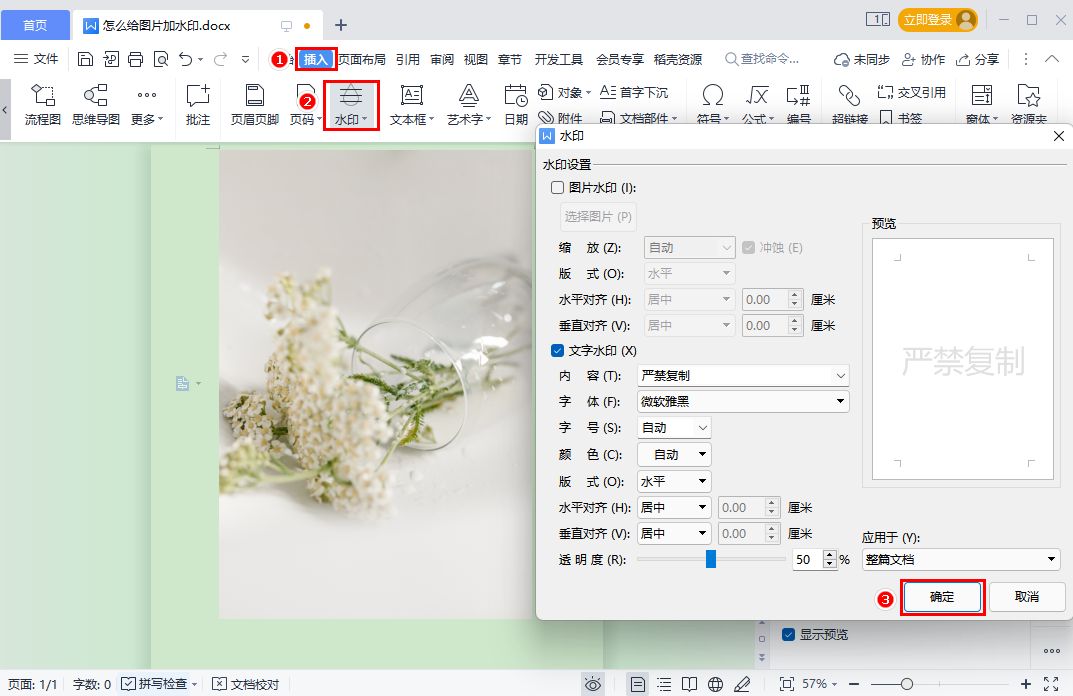Screen dimensions: 1073x696
Task: Click the zoom in plus button
Action: 1025,684
